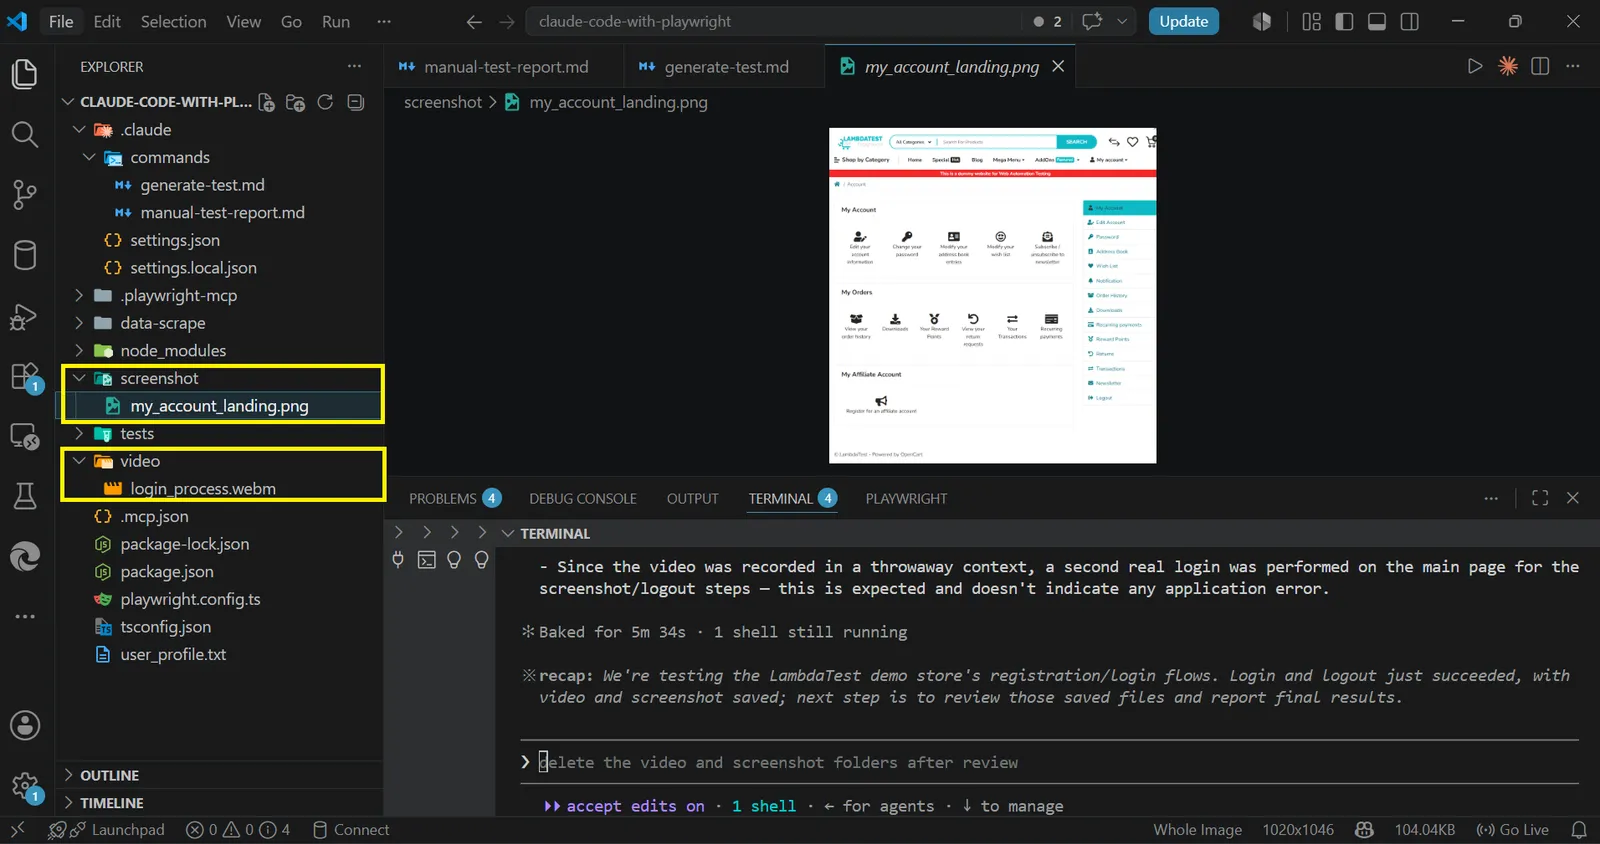Click the New Folder icon in Explorer
The image size is (1600, 844).
(x=296, y=102)
